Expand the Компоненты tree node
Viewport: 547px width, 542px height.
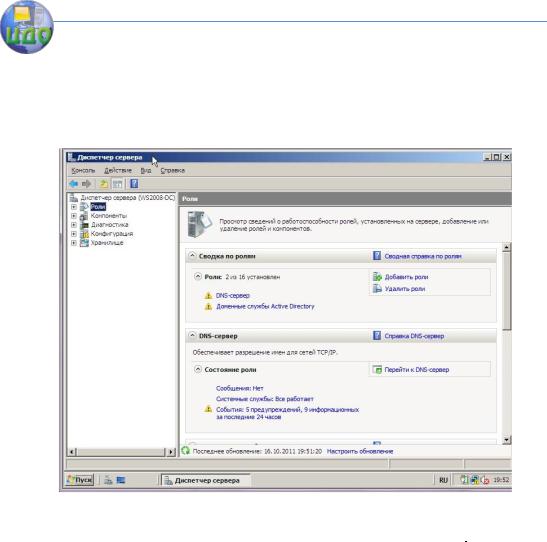pos(74,216)
